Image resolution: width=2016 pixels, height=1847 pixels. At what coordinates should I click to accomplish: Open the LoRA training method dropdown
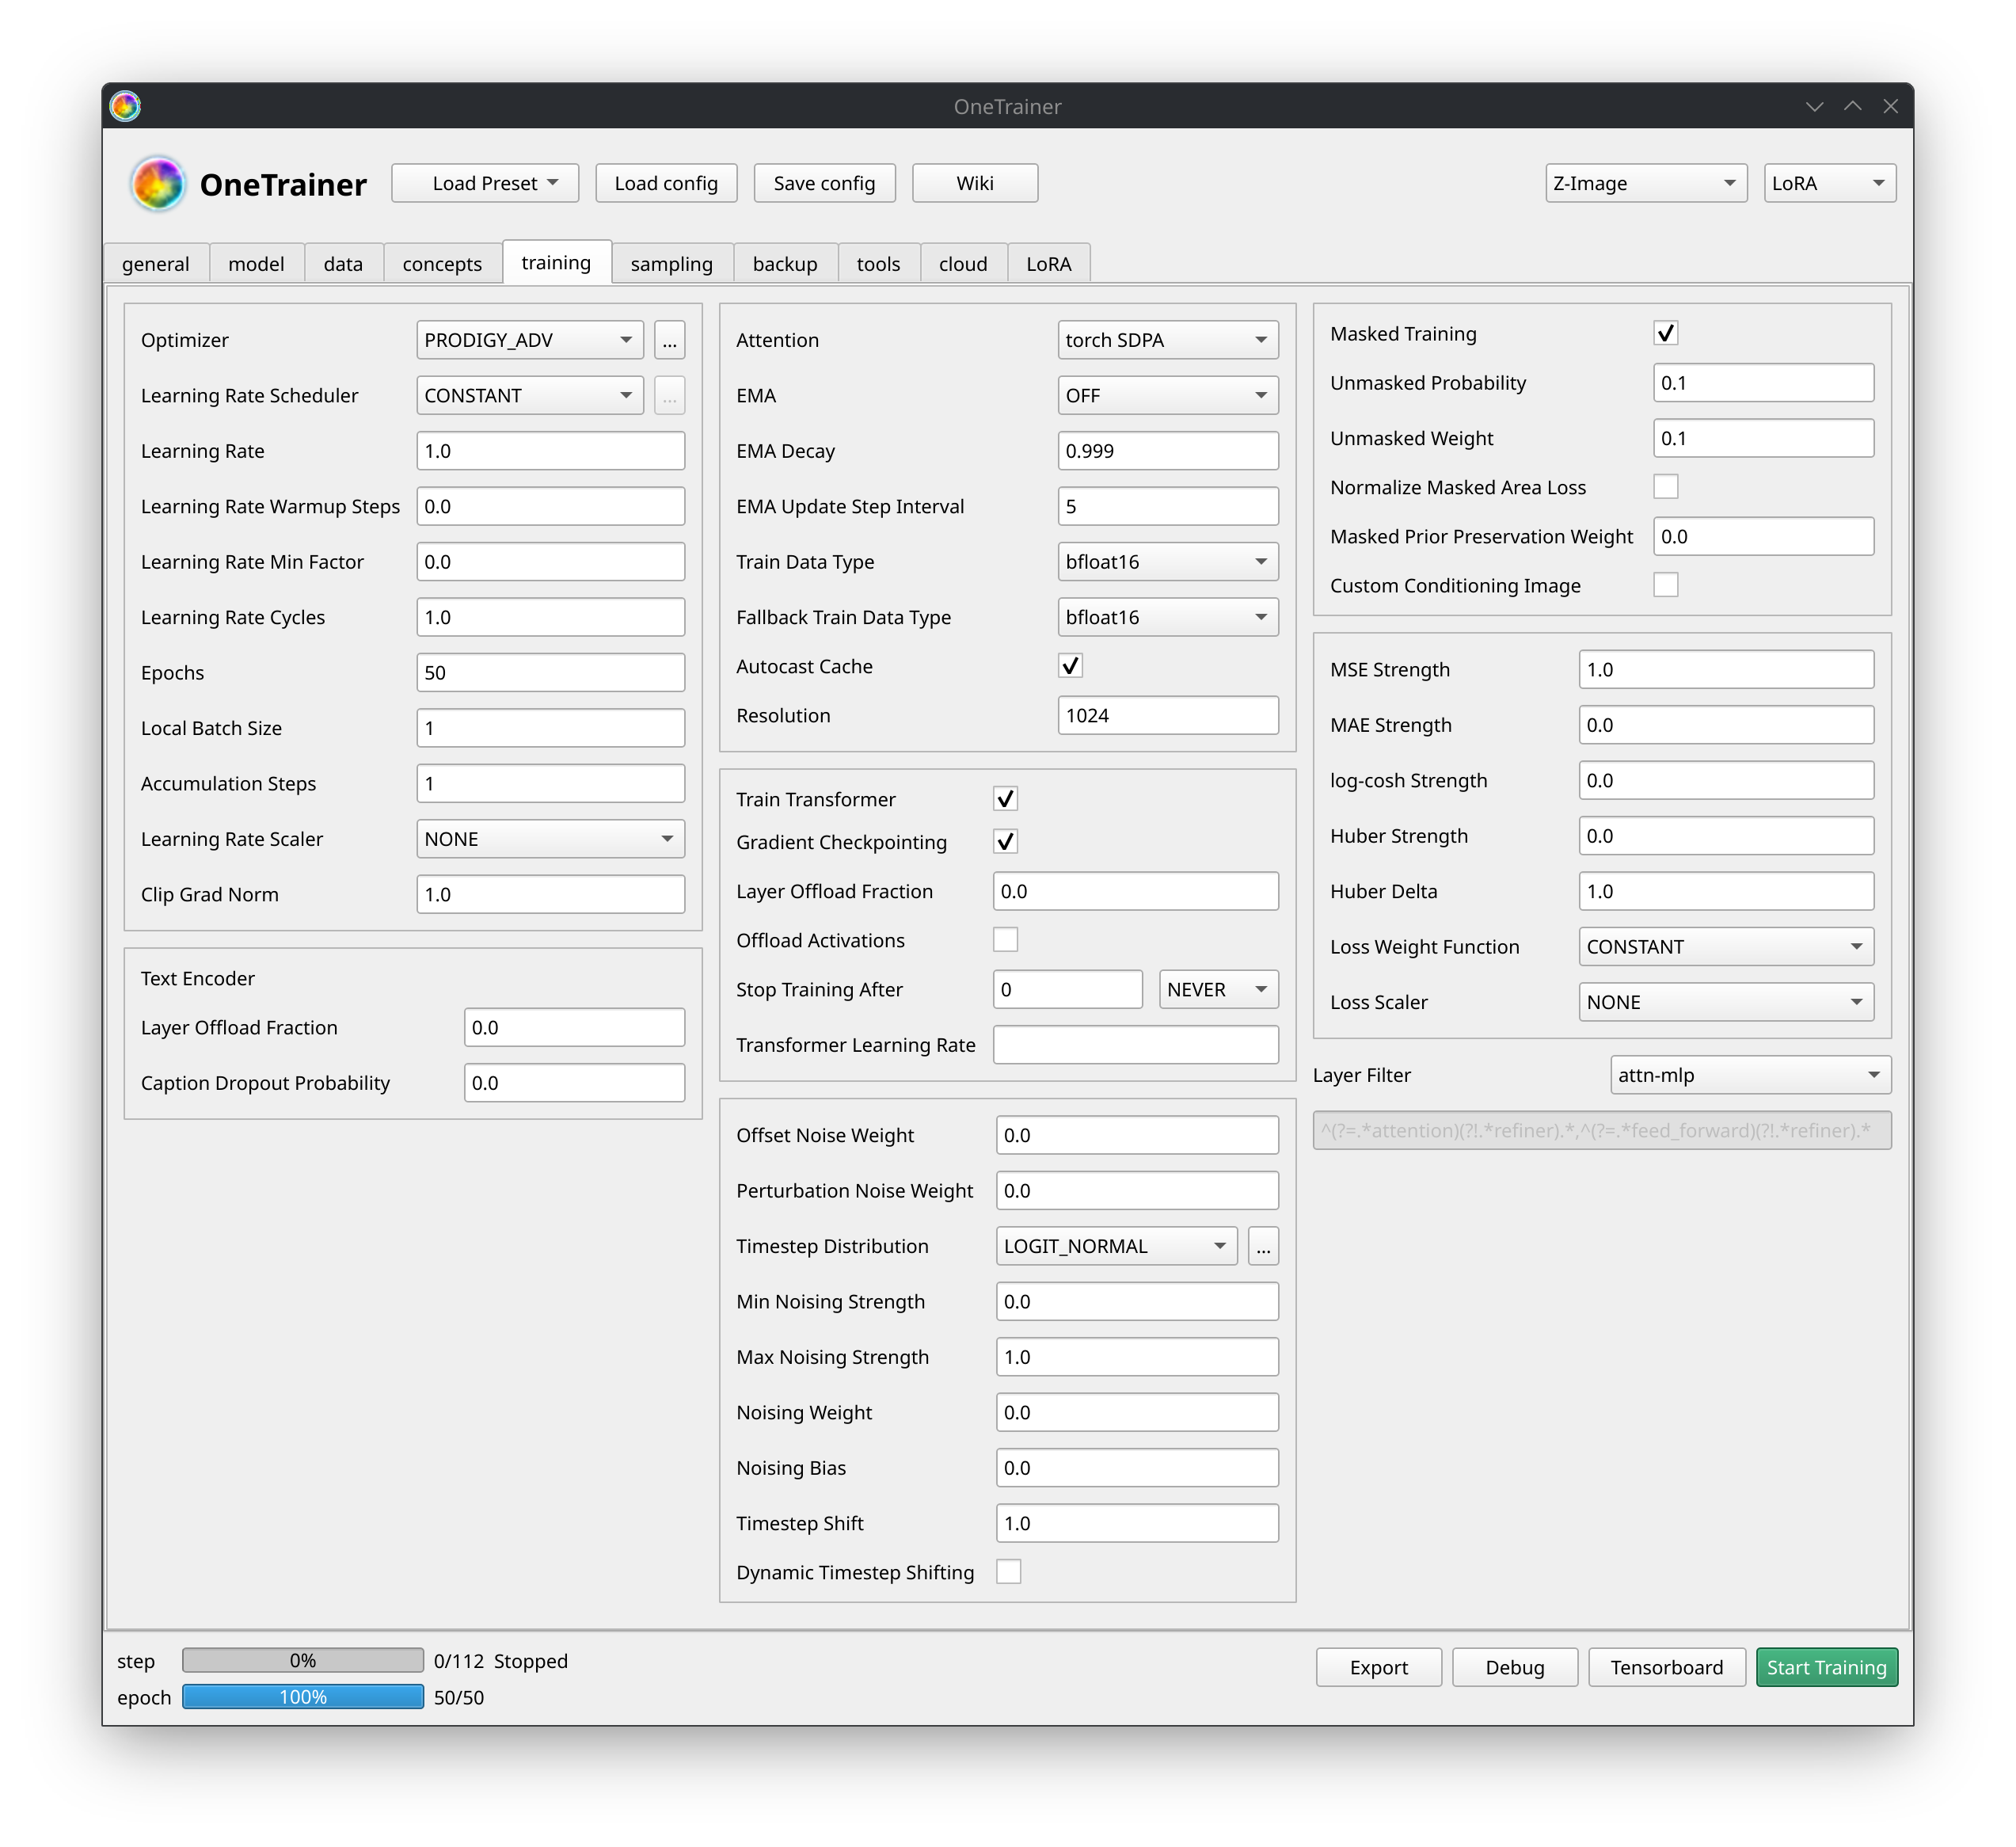pyautogui.click(x=1830, y=183)
